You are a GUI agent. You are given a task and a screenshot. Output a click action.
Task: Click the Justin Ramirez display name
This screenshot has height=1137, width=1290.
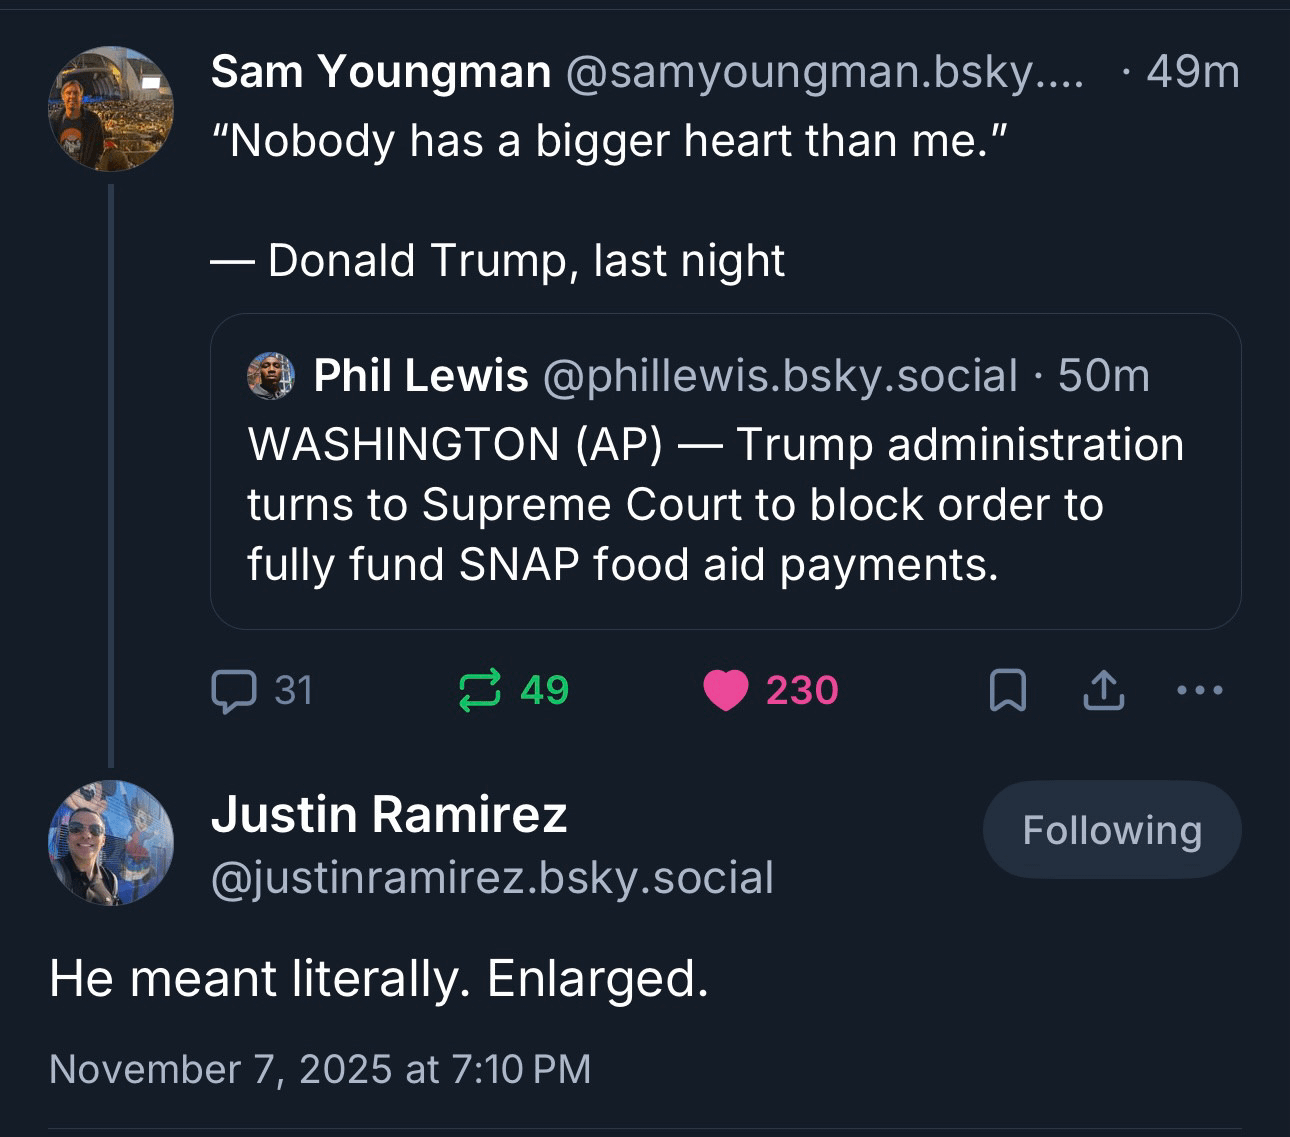[389, 814]
